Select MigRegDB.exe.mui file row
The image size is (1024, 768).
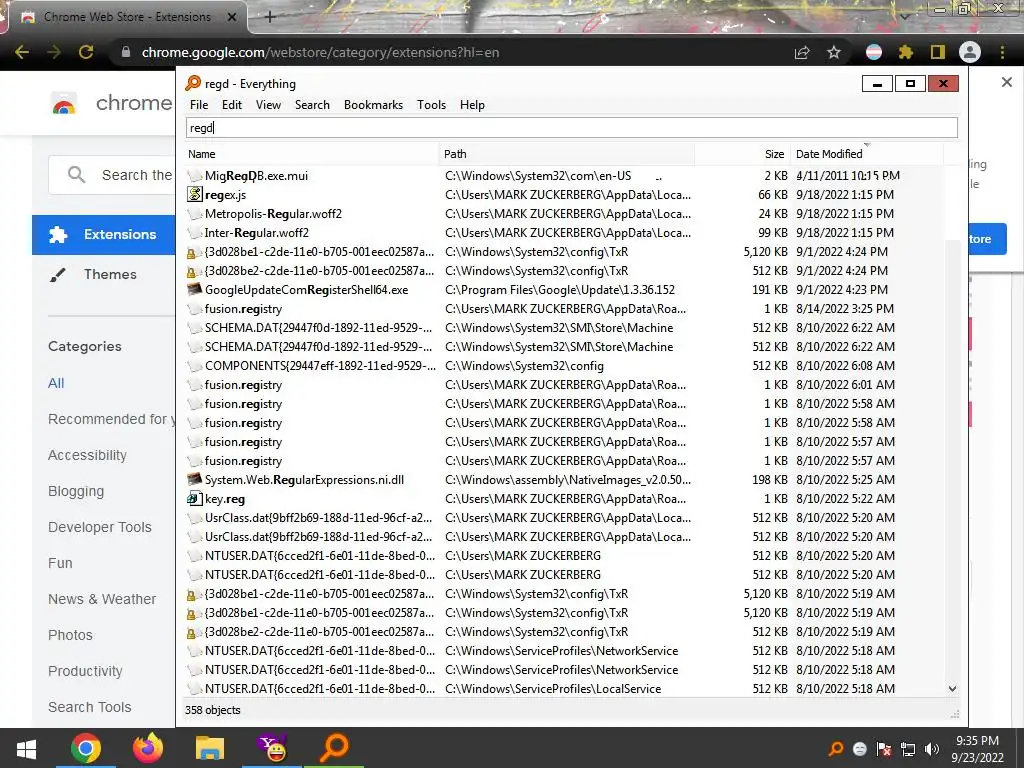(x=565, y=176)
